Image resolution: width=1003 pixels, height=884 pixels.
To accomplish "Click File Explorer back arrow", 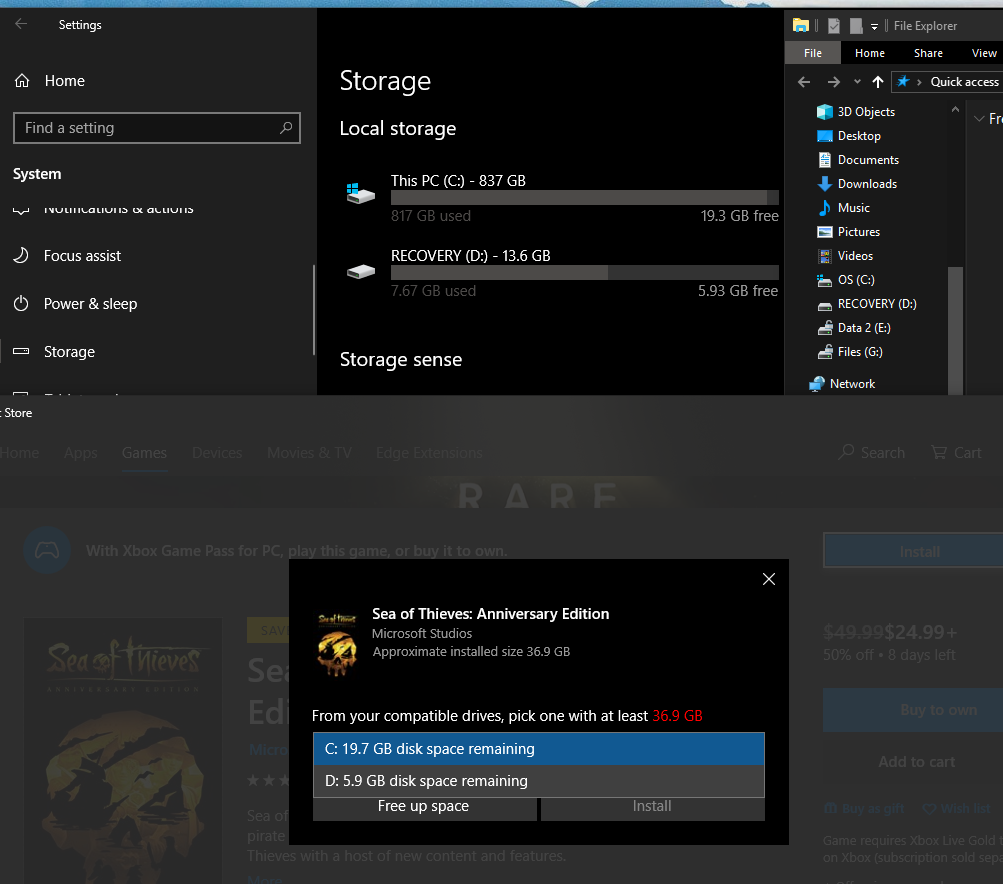I will coord(804,82).
